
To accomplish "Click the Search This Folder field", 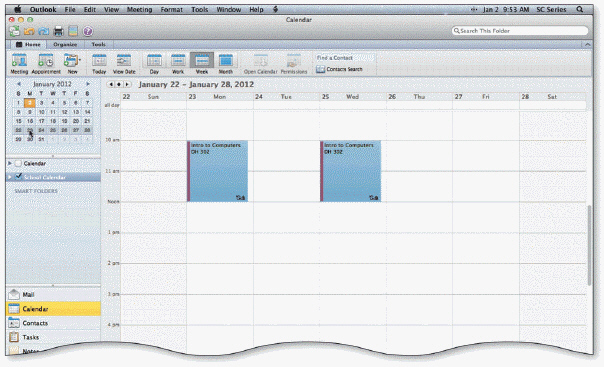I will point(520,31).
